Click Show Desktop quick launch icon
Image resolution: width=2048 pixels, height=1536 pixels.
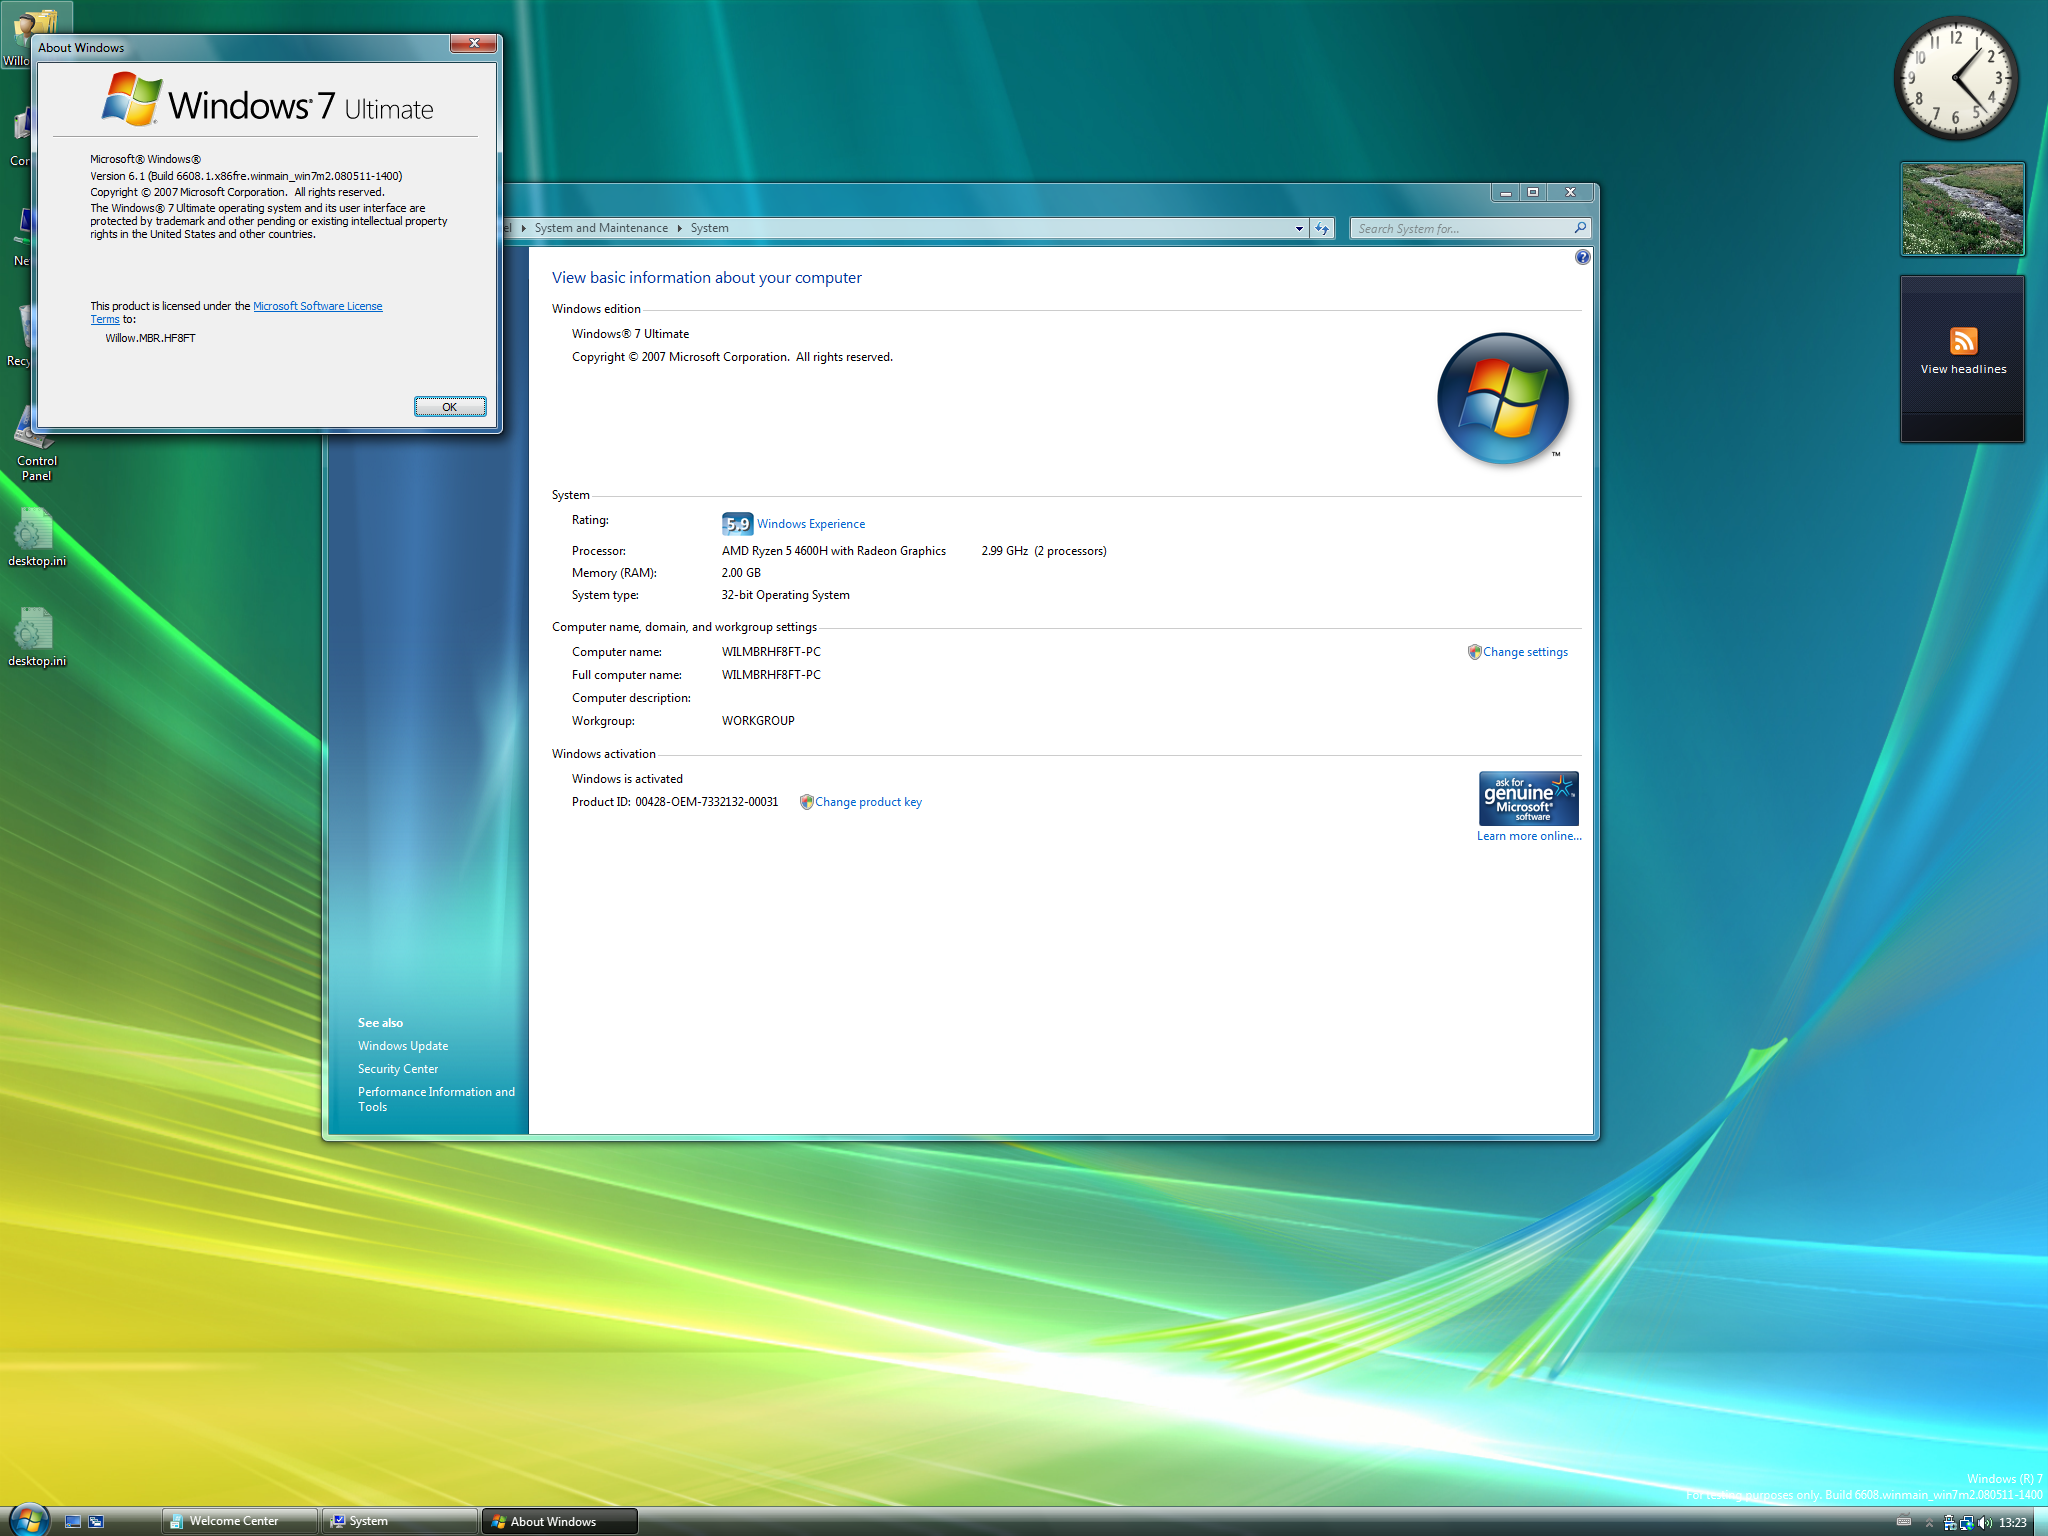click(73, 1521)
